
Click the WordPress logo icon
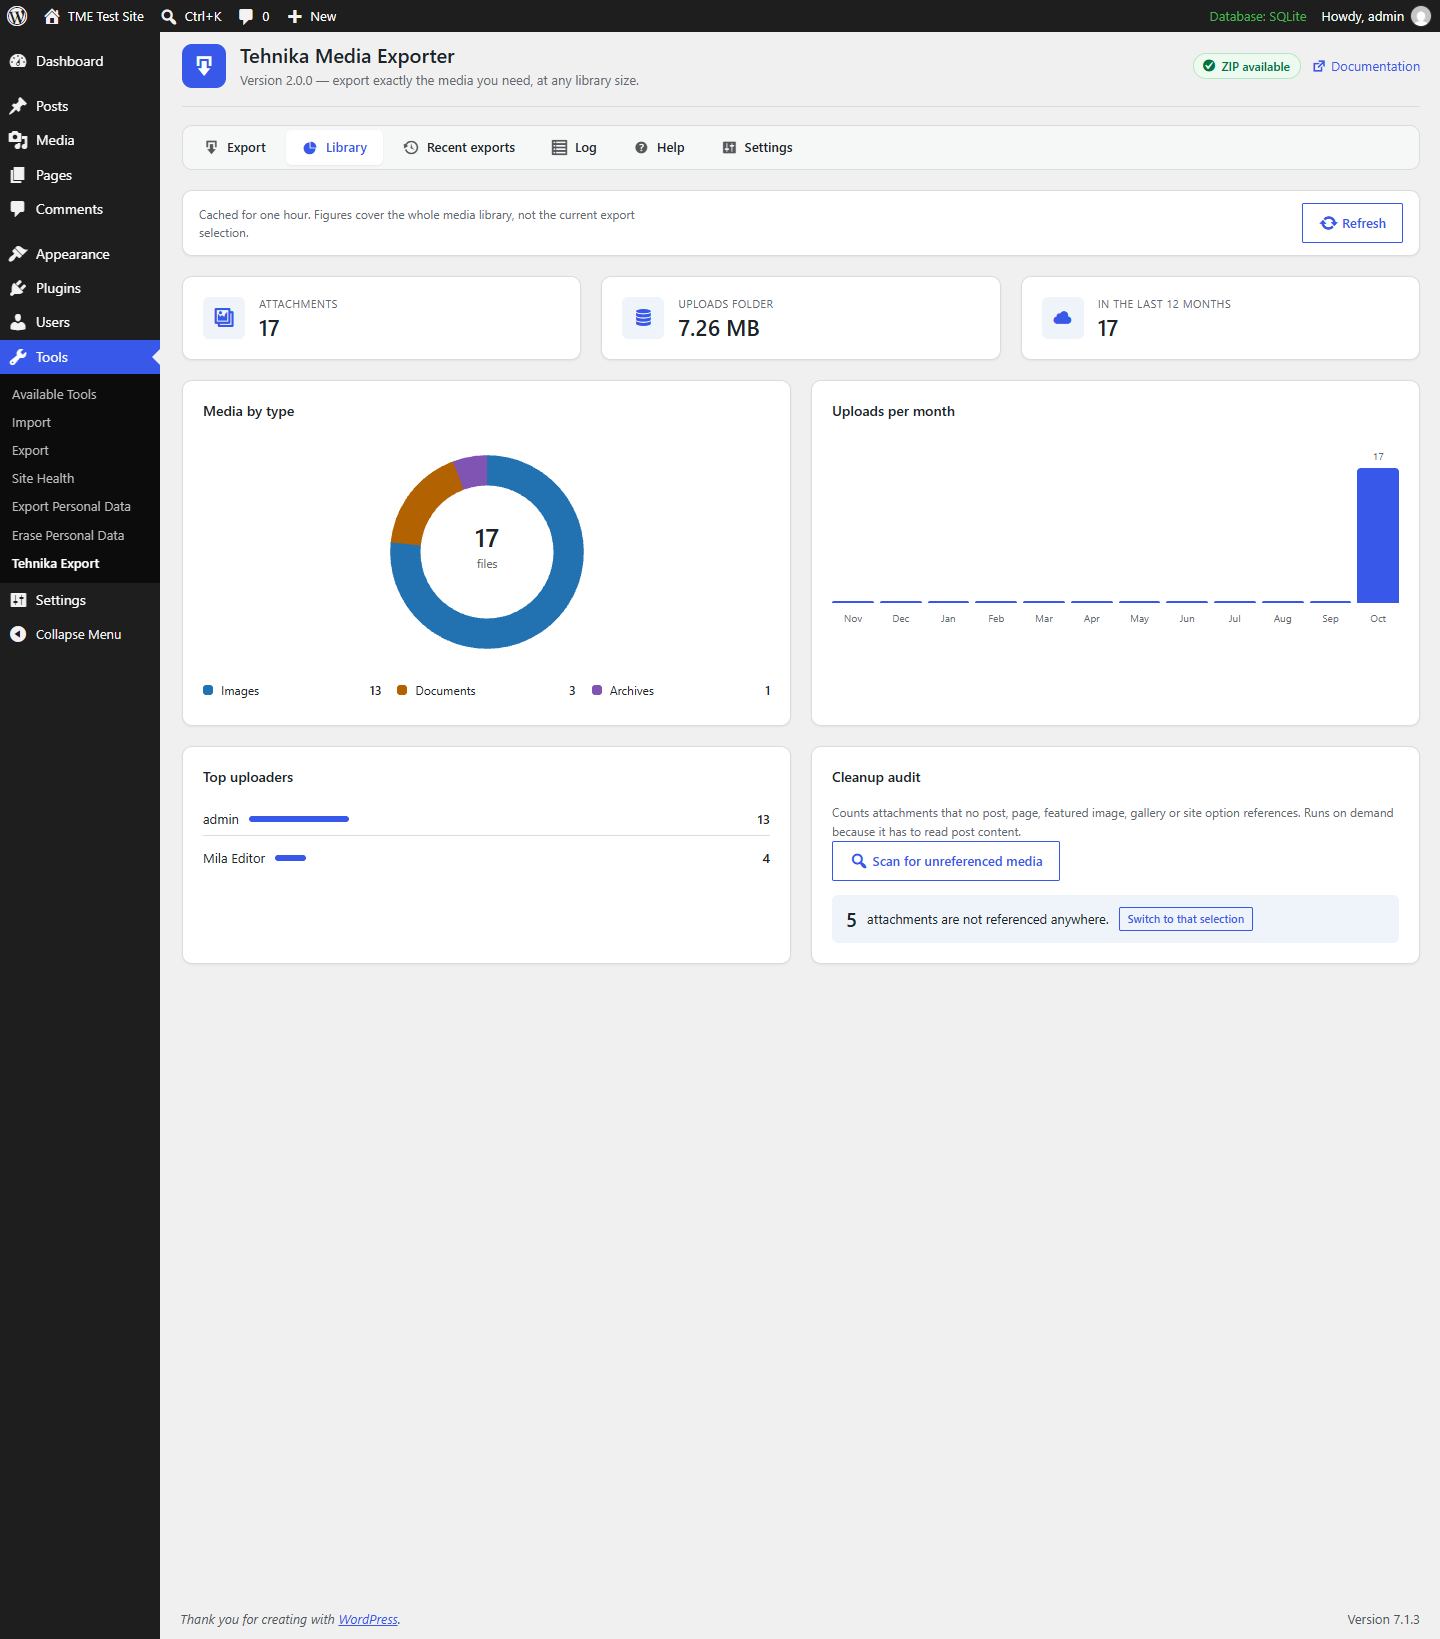coord(17,16)
